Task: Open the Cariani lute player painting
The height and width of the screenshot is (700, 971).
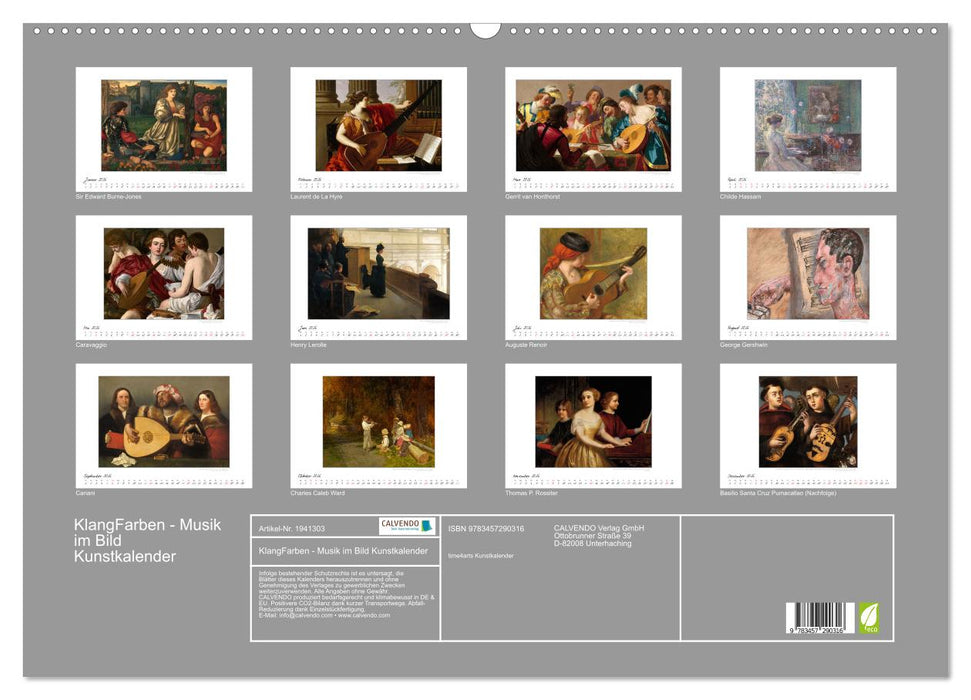Action: [x=163, y=421]
